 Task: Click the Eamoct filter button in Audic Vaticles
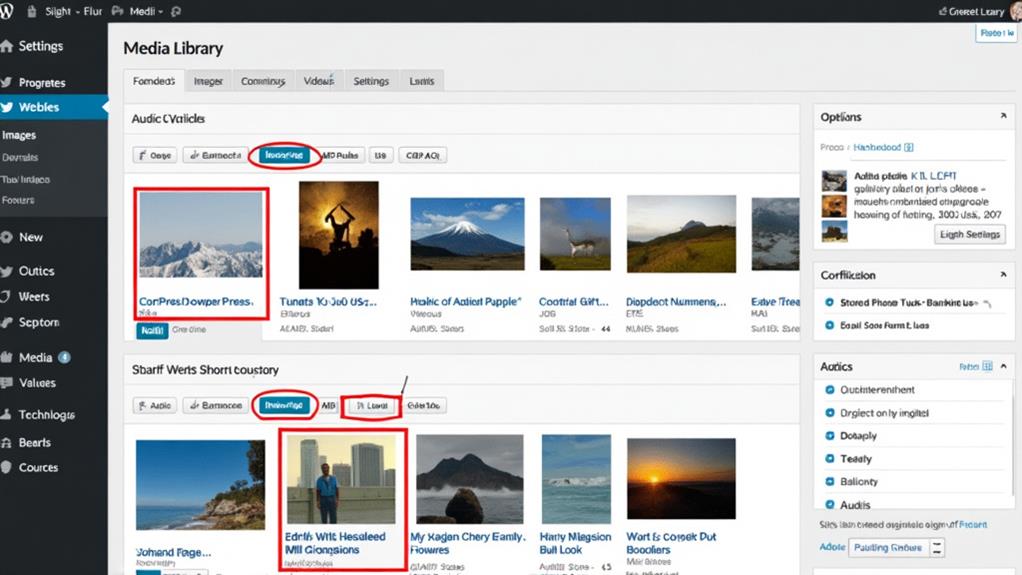tap(216, 155)
